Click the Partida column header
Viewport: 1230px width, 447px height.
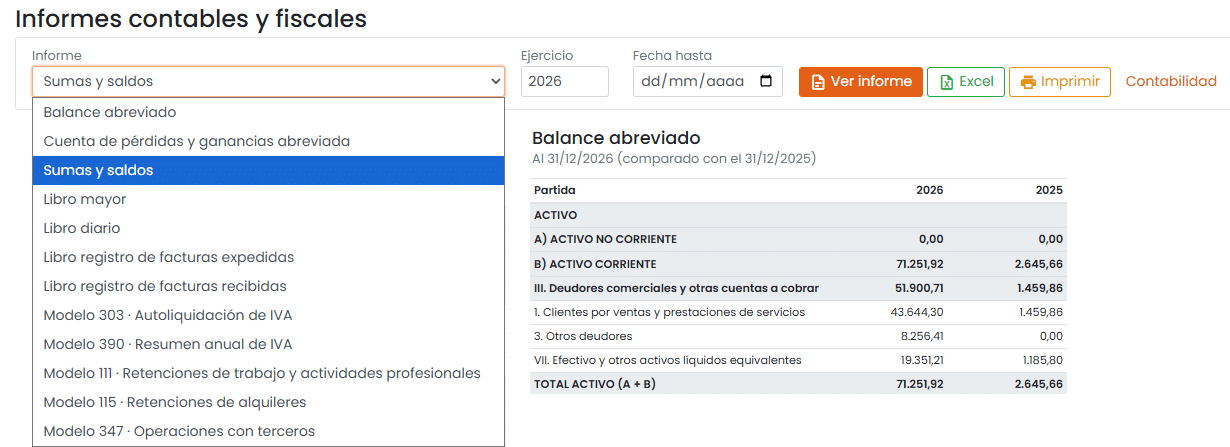[555, 190]
